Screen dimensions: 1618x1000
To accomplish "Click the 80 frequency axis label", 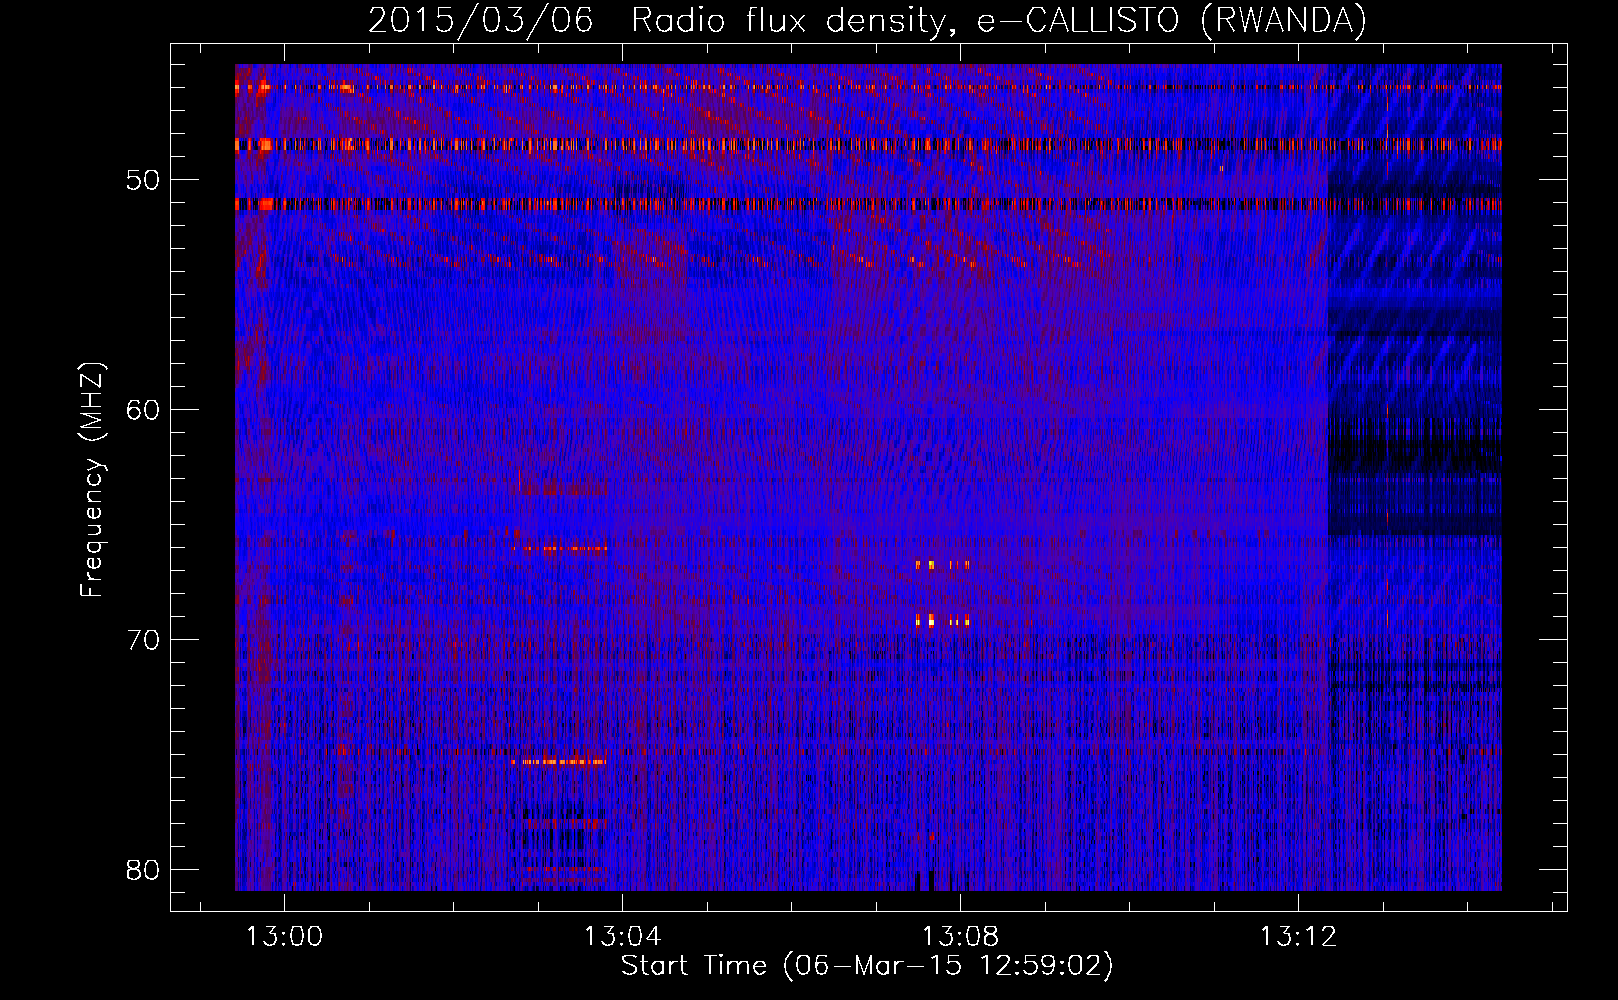I will 143,870.
